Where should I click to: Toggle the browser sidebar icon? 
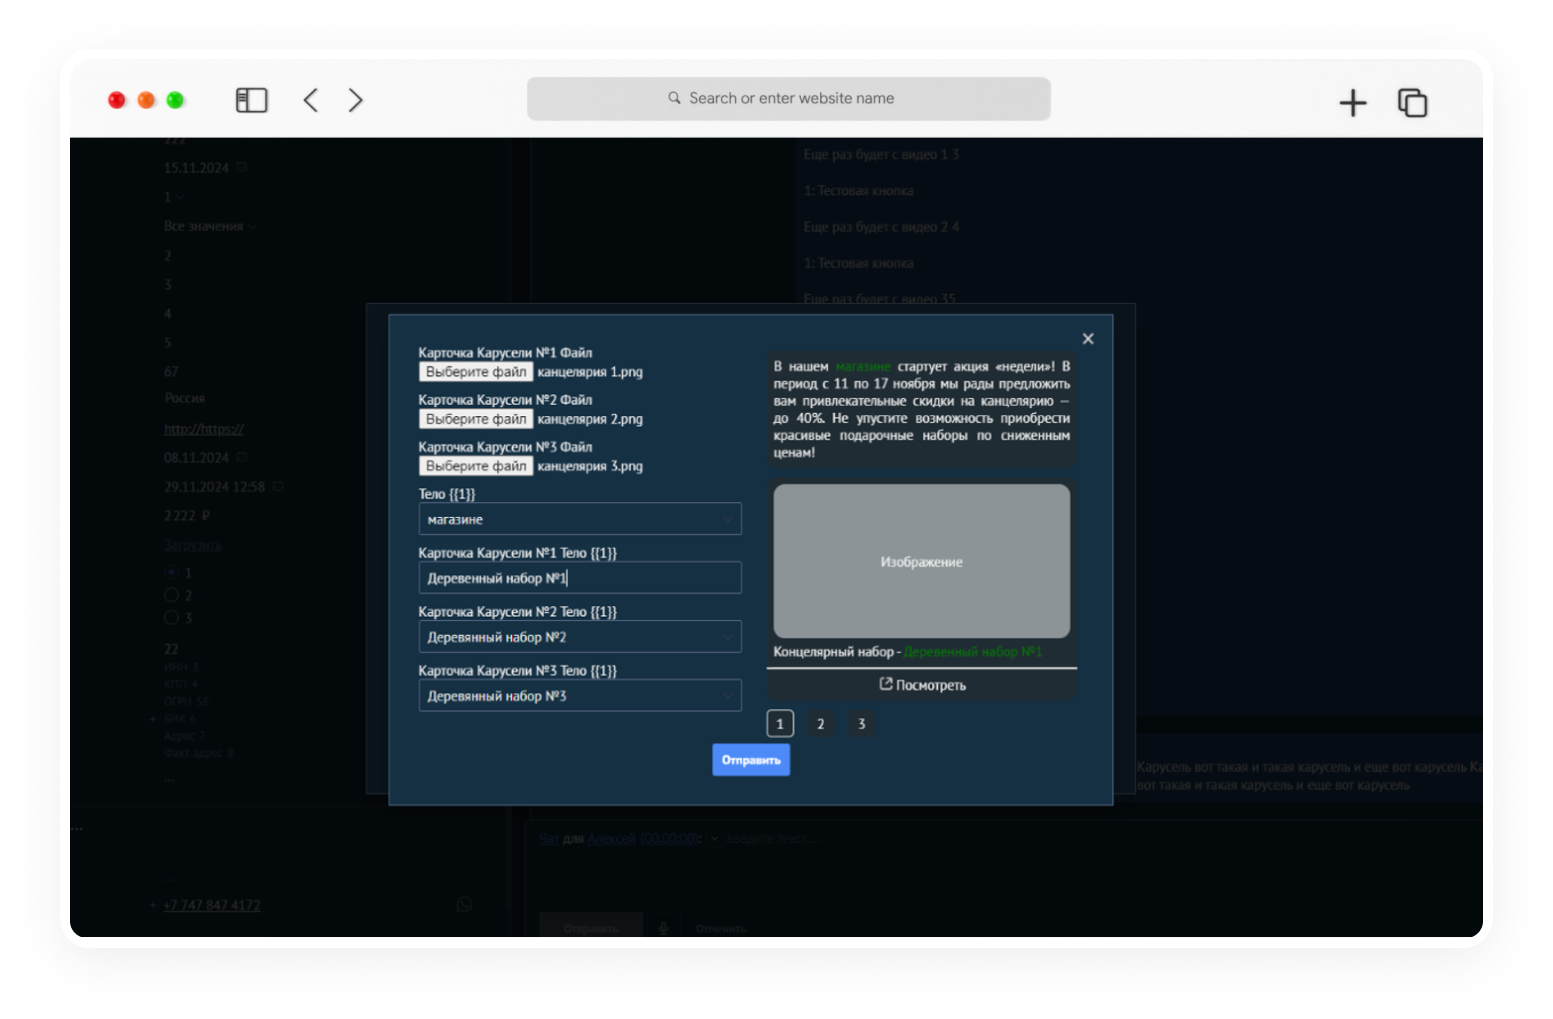point(251,100)
